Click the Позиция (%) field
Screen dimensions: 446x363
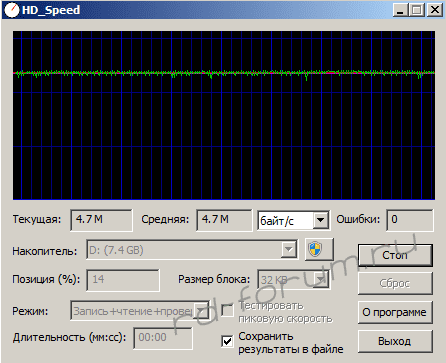coord(123,280)
